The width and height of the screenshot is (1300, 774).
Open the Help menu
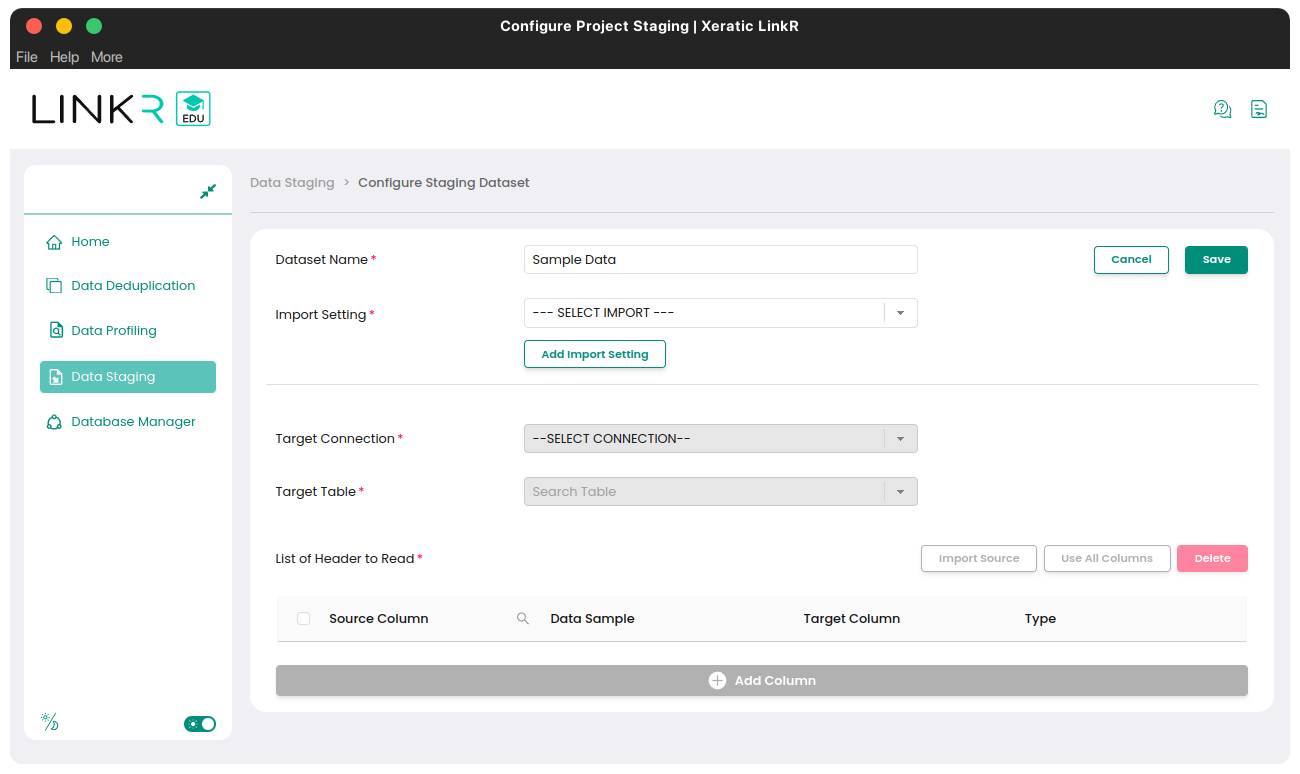pos(64,57)
